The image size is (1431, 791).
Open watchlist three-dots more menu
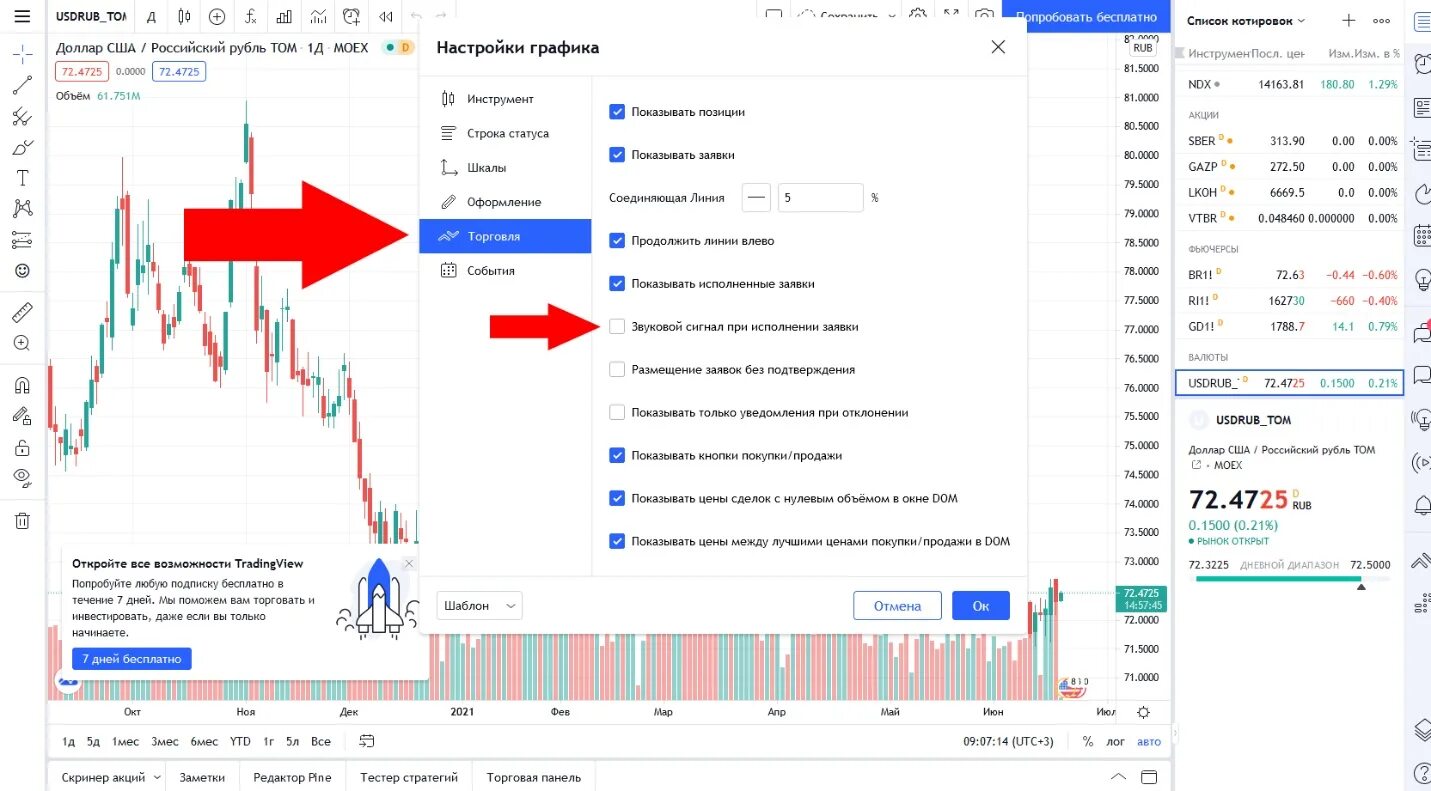pos(1382,20)
